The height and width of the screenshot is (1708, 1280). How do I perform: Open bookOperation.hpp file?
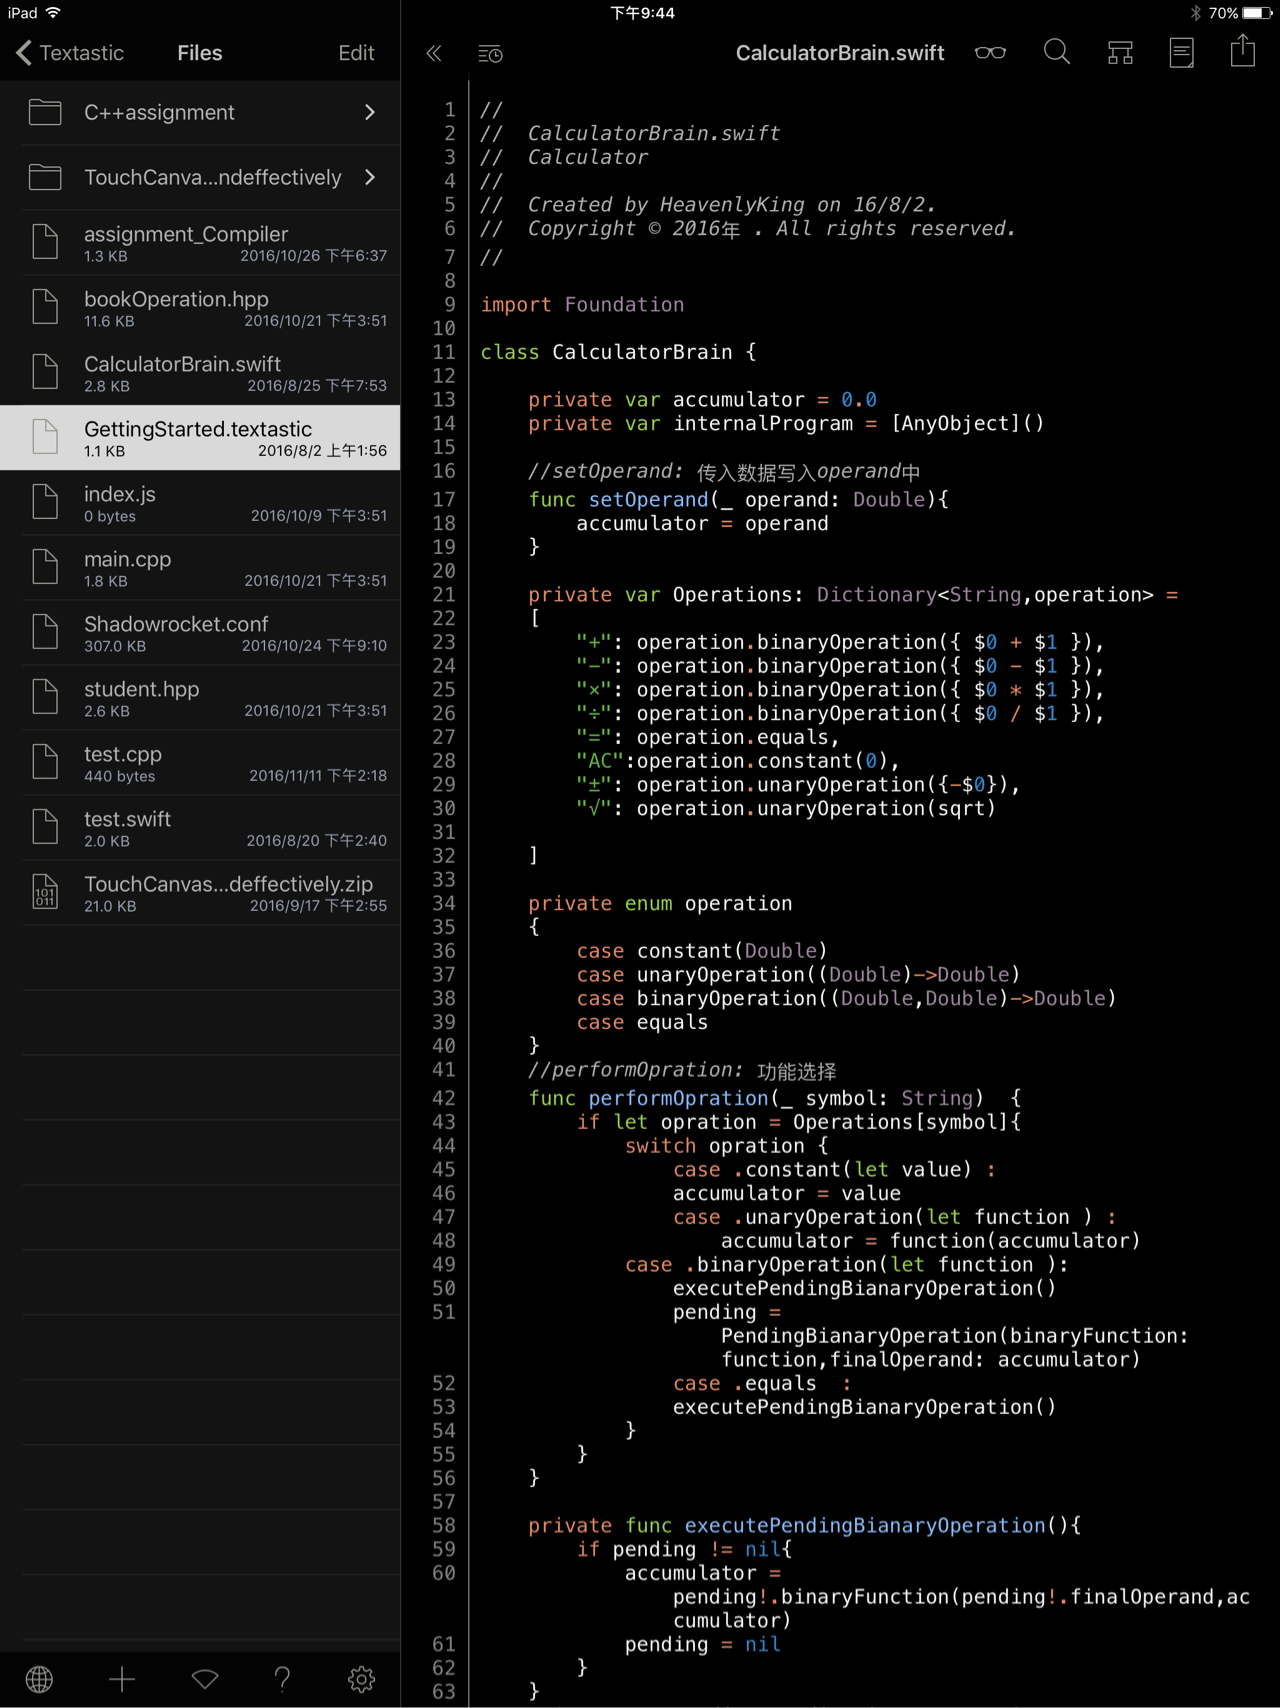(200, 308)
